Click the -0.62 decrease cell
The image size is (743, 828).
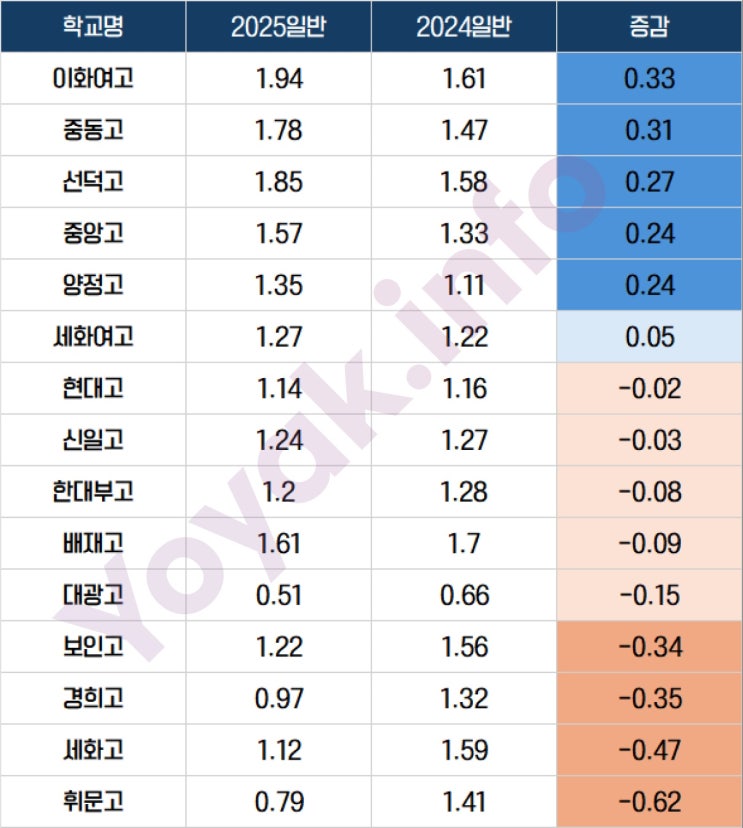pyautogui.click(x=649, y=802)
